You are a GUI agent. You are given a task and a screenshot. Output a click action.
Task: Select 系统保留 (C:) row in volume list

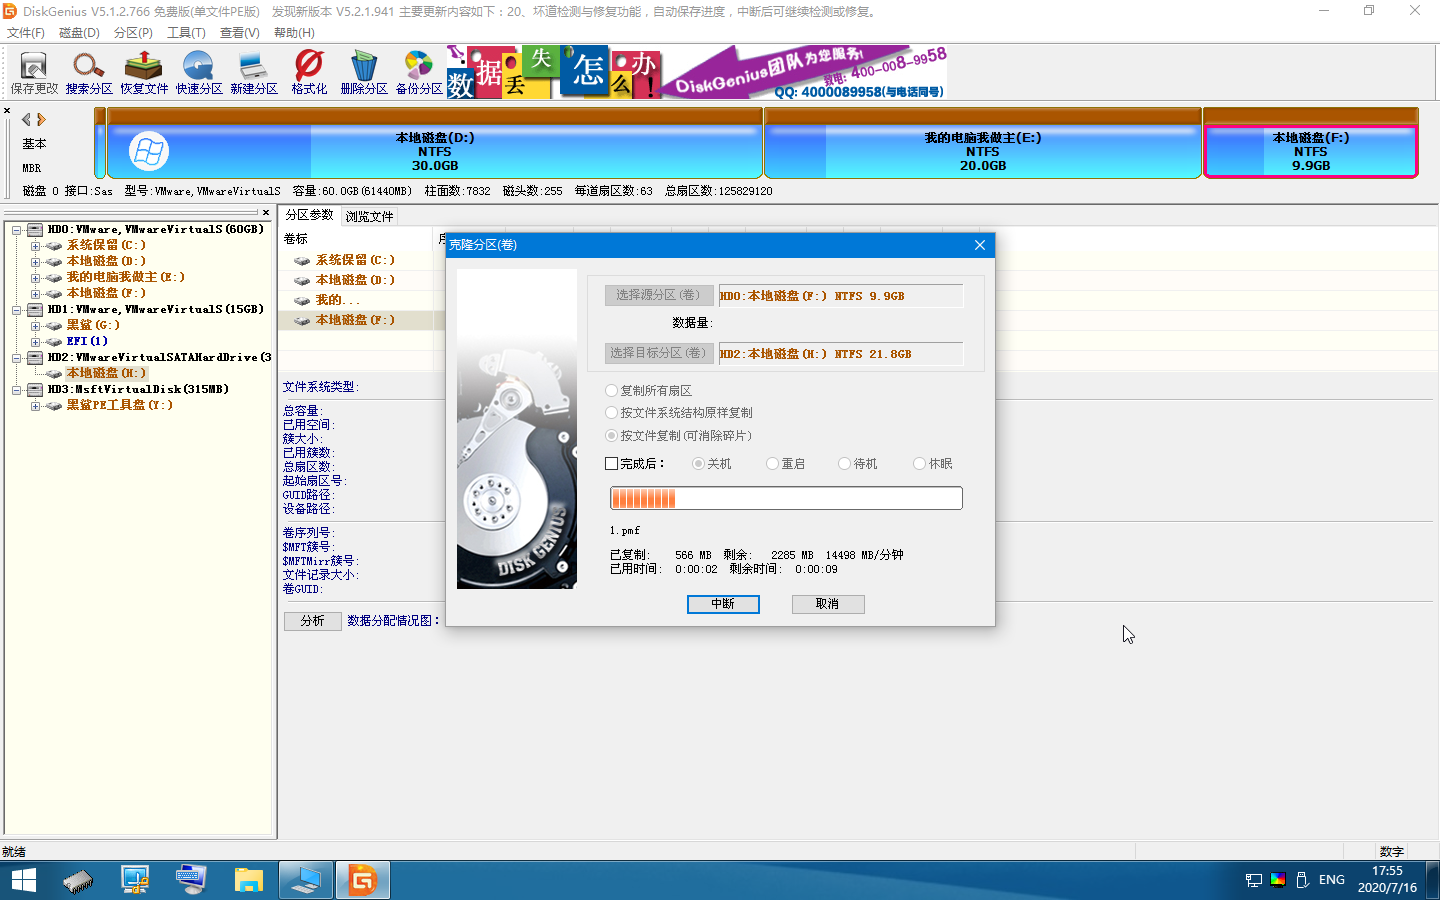(355, 260)
